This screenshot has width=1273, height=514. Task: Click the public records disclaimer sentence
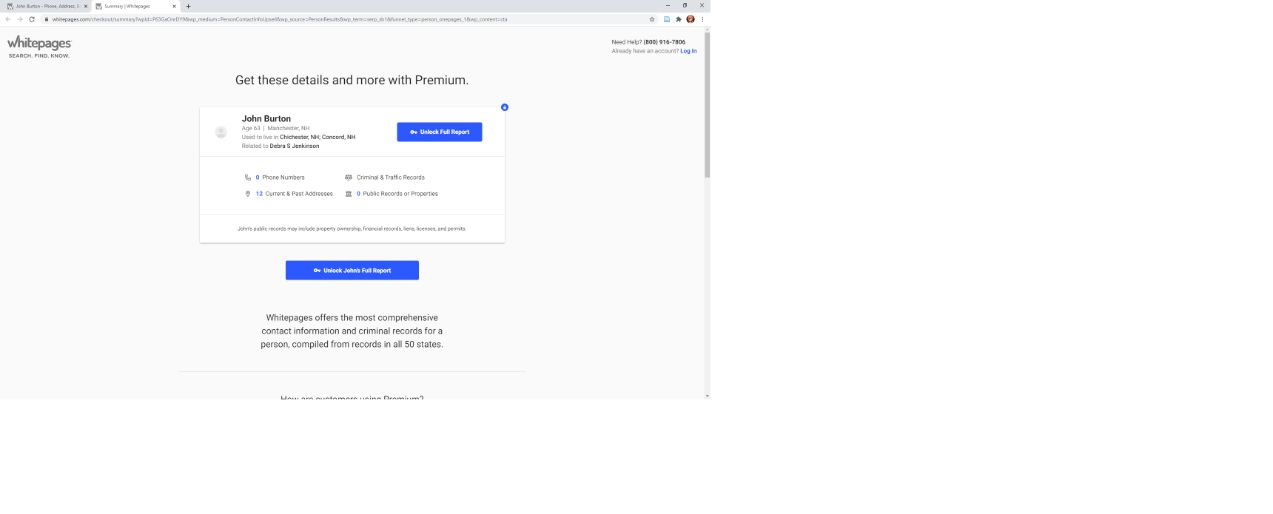tap(352, 229)
